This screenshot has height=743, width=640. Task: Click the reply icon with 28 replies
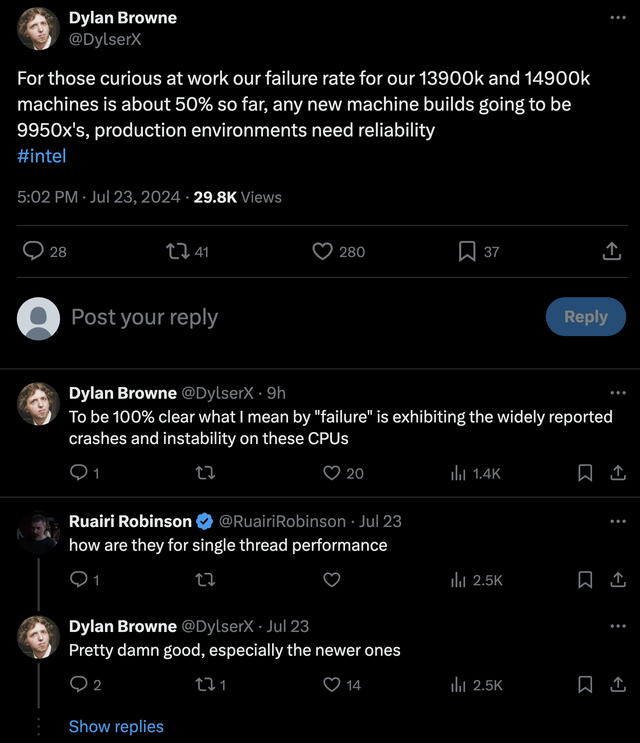[34, 252]
